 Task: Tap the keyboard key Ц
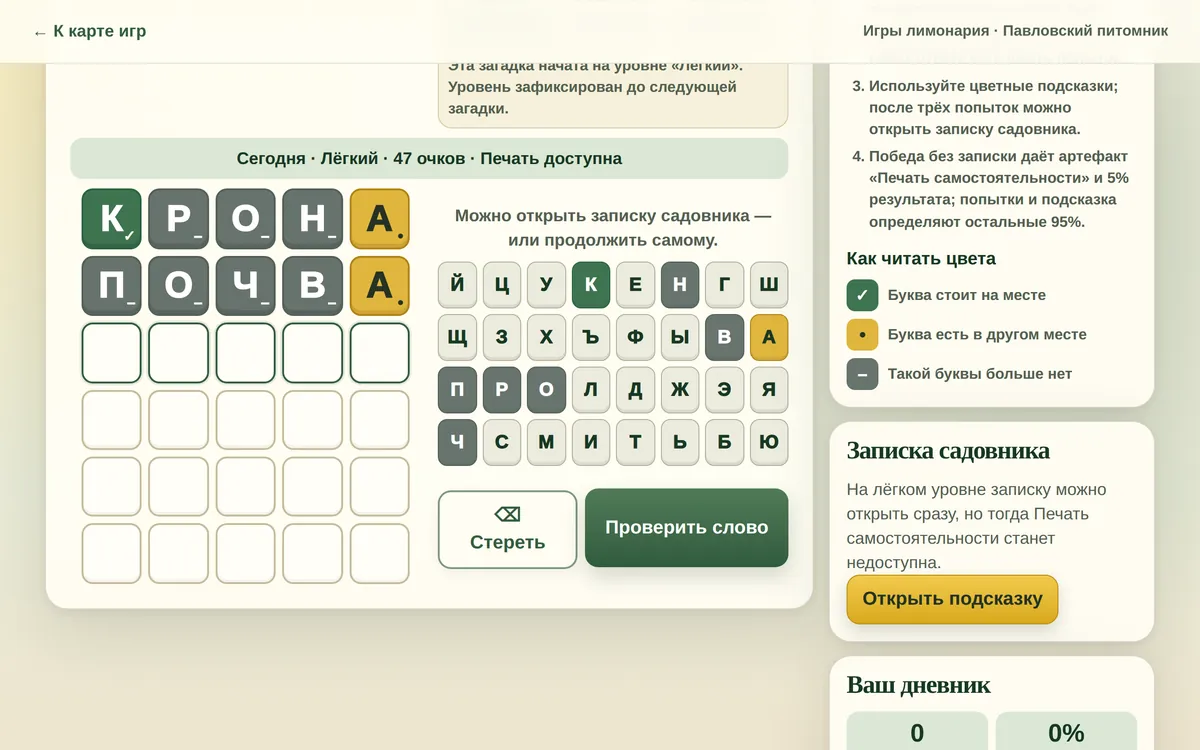[x=502, y=285]
